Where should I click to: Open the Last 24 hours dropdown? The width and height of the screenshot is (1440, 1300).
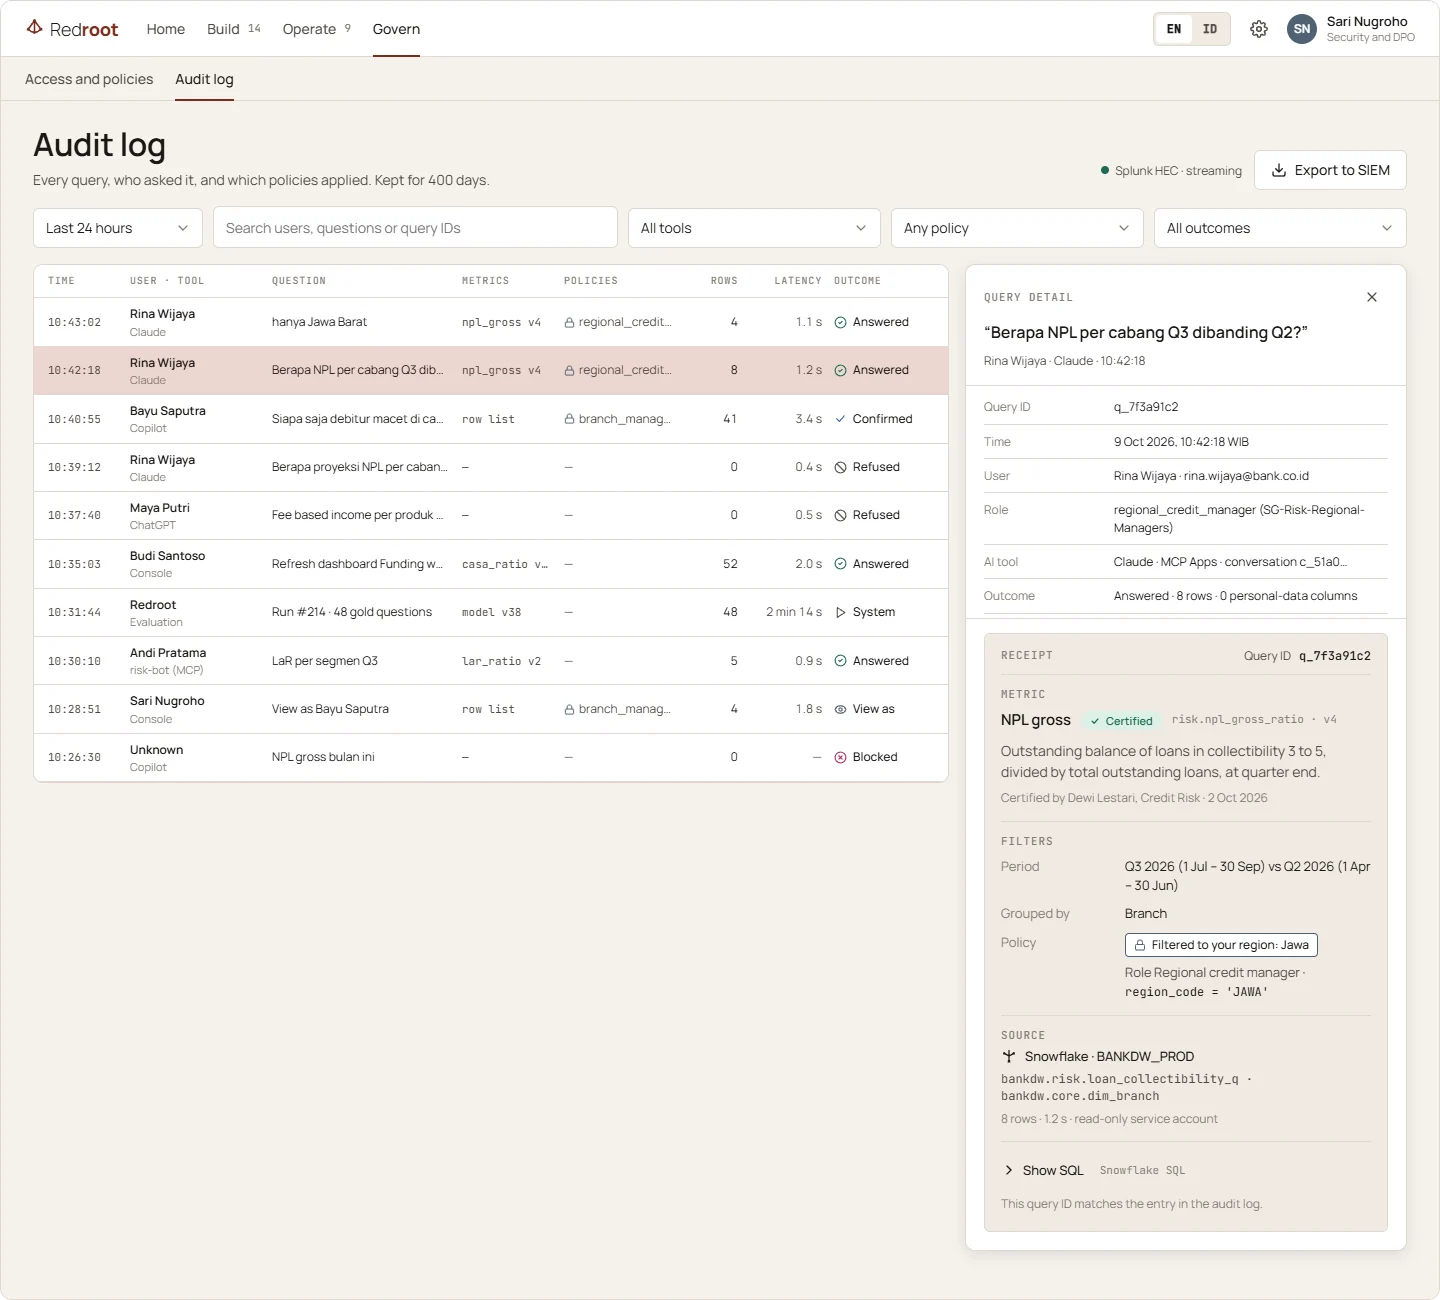click(118, 228)
